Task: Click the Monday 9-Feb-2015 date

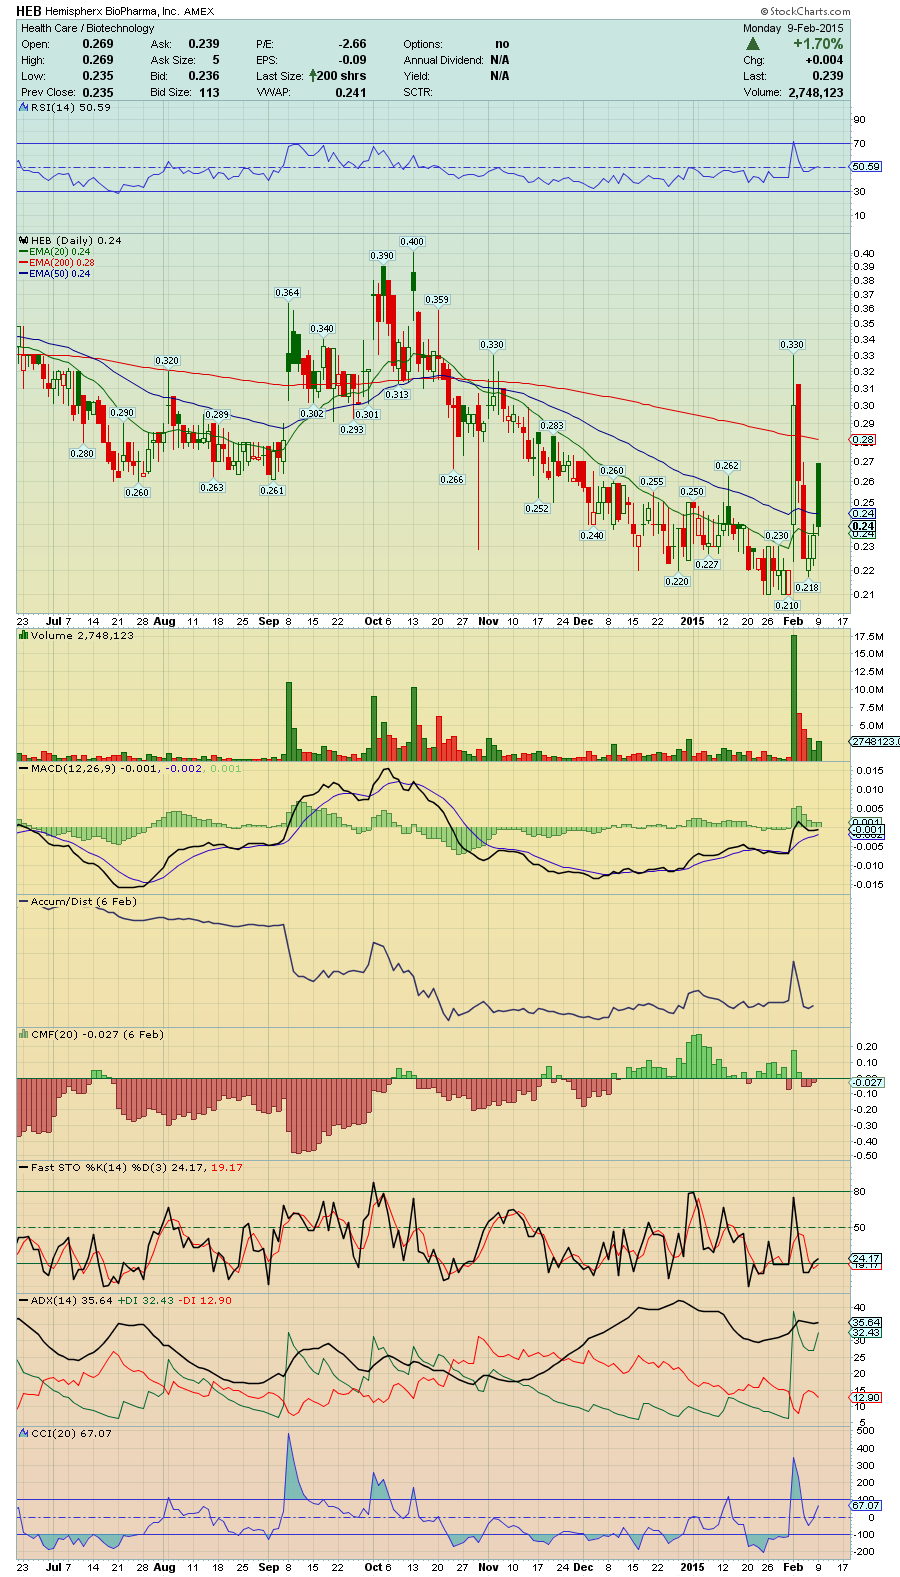Action: point(793,28)
